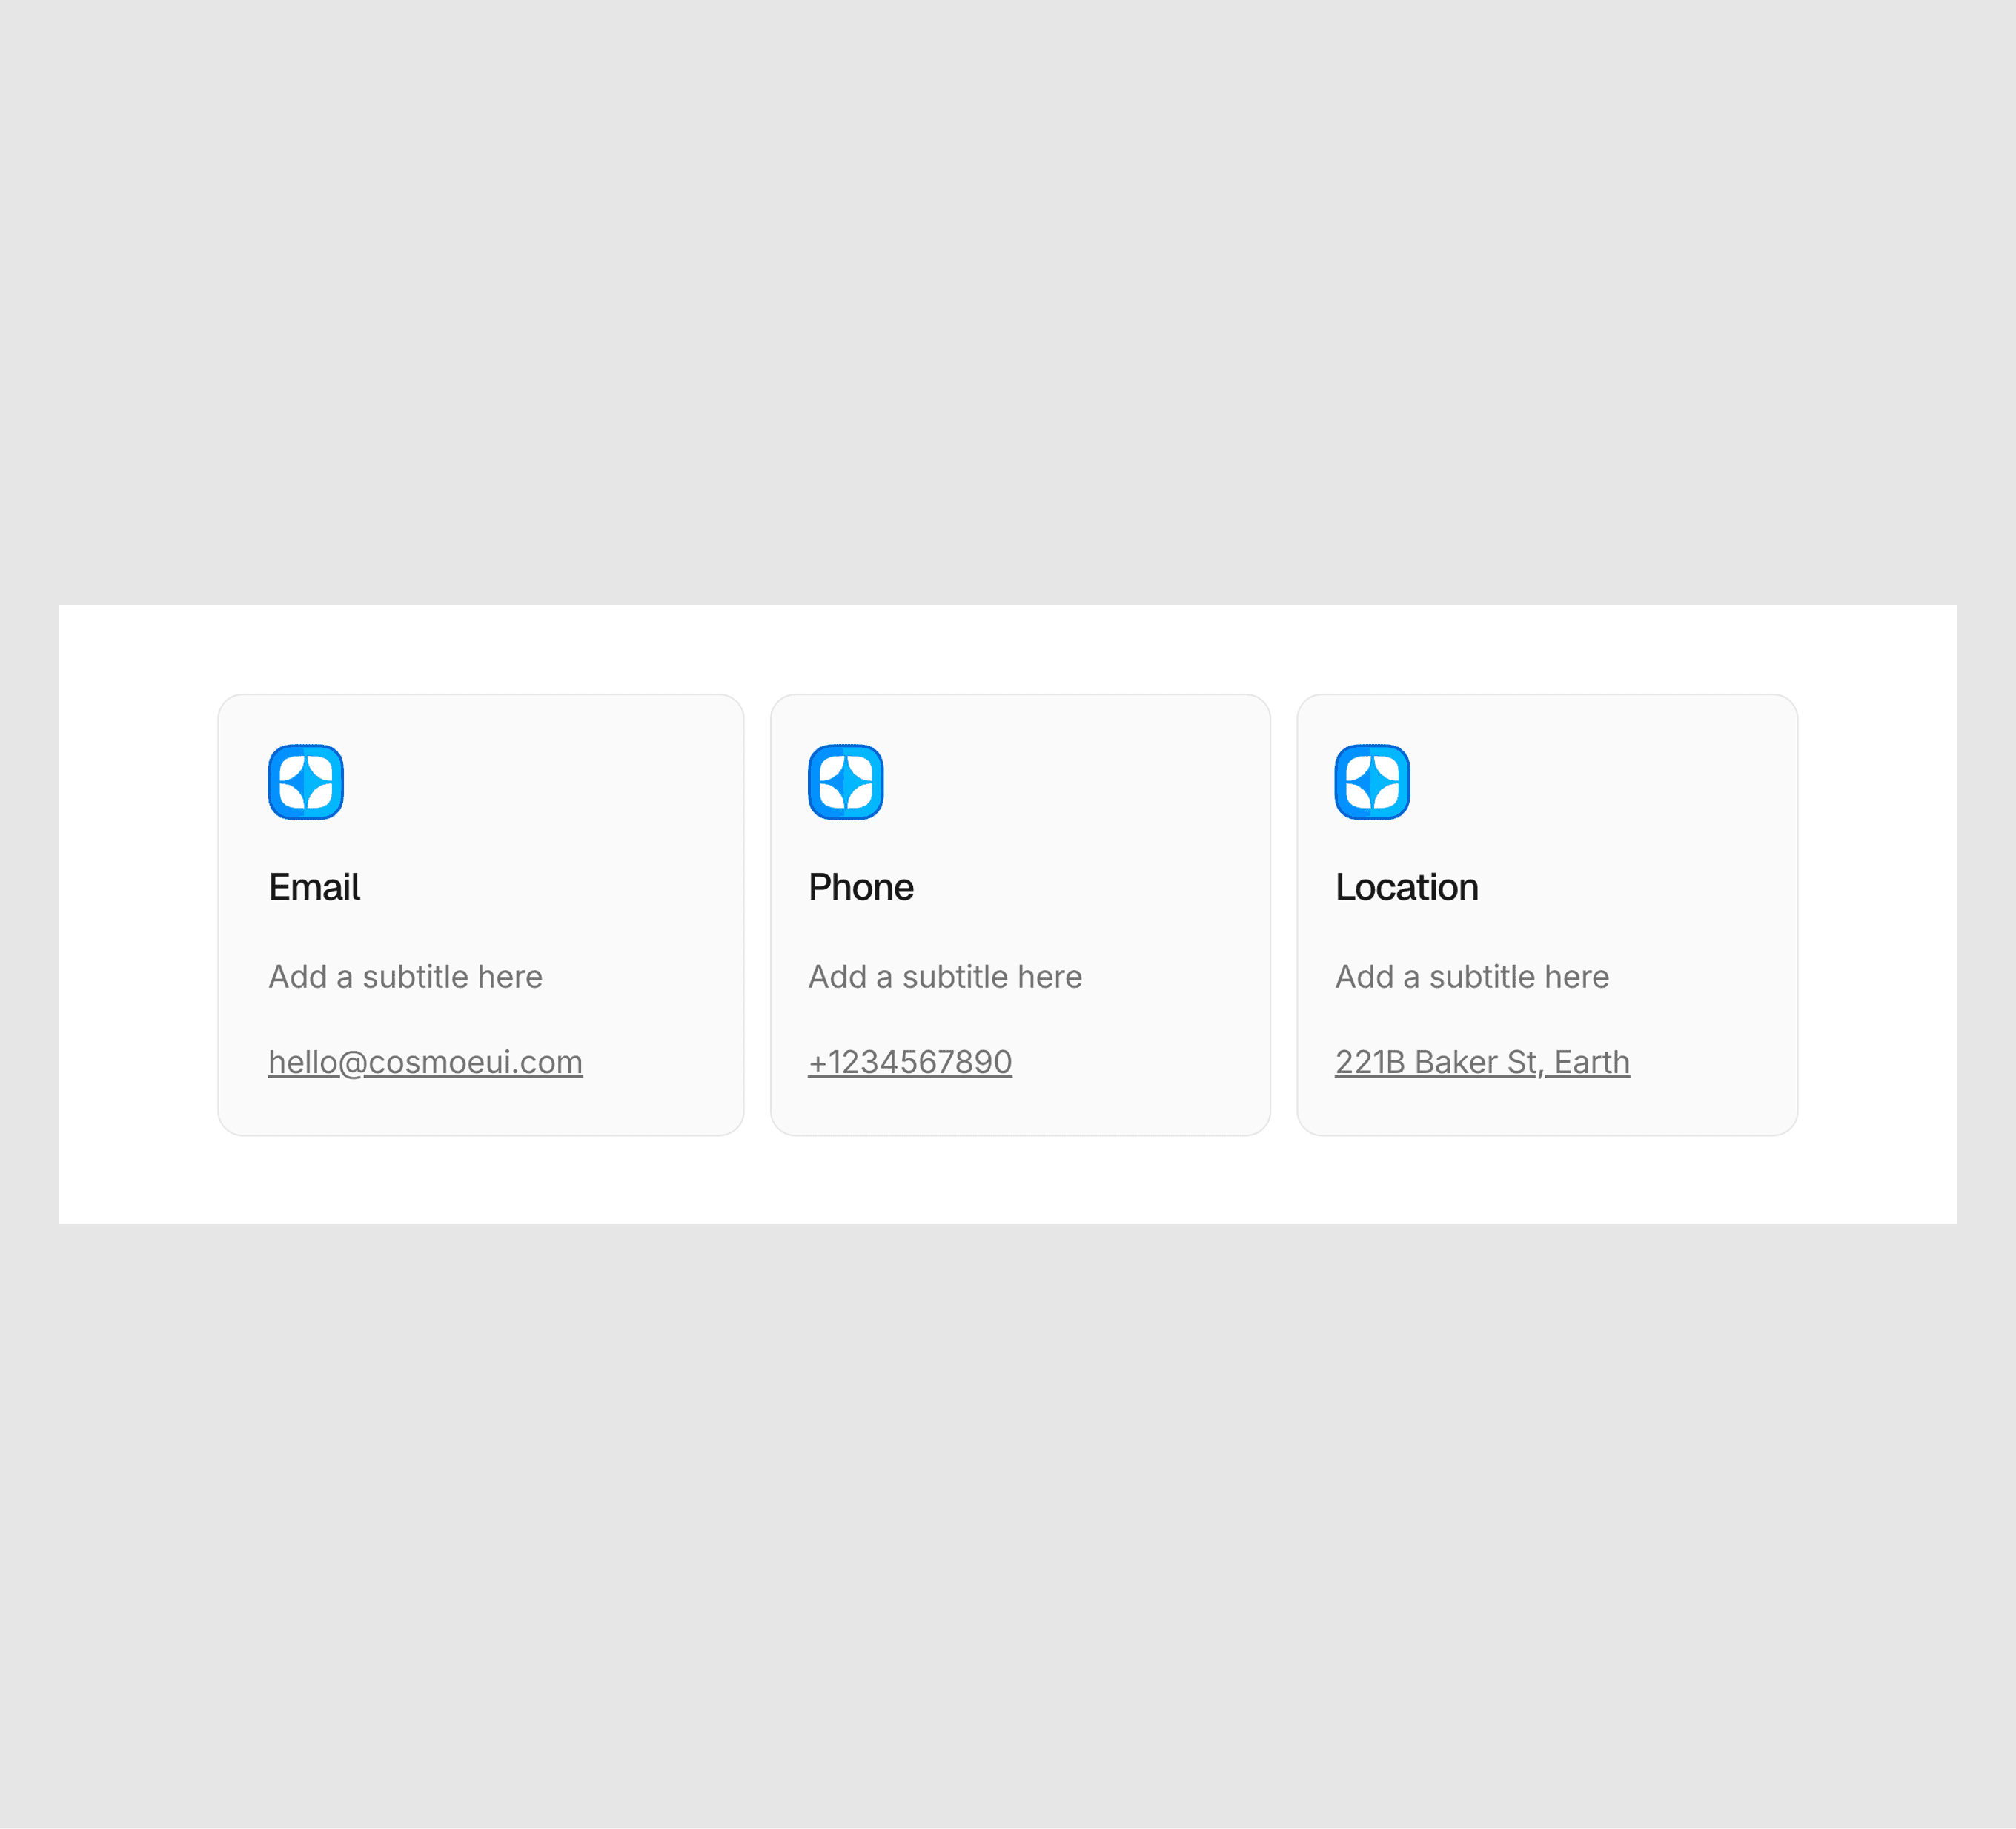Image resolution: width=2016 pixels, height=1829 pixels.
Task: Open the hello@cosmoeui.com email link
Action: click(x=425, y=1062)
